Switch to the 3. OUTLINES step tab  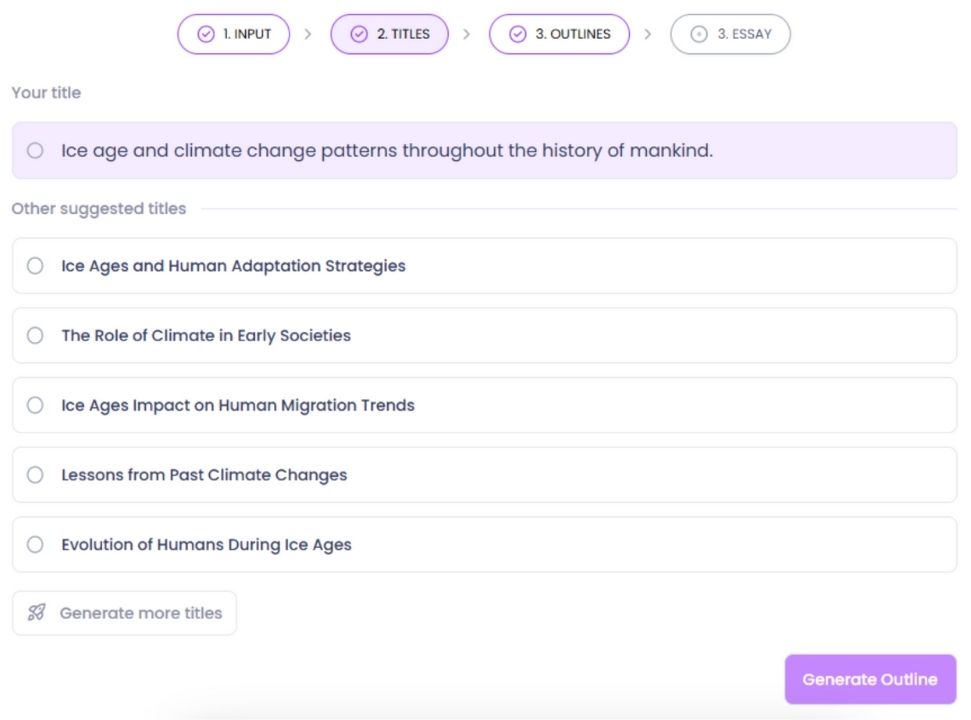click(x=559, y=34)
